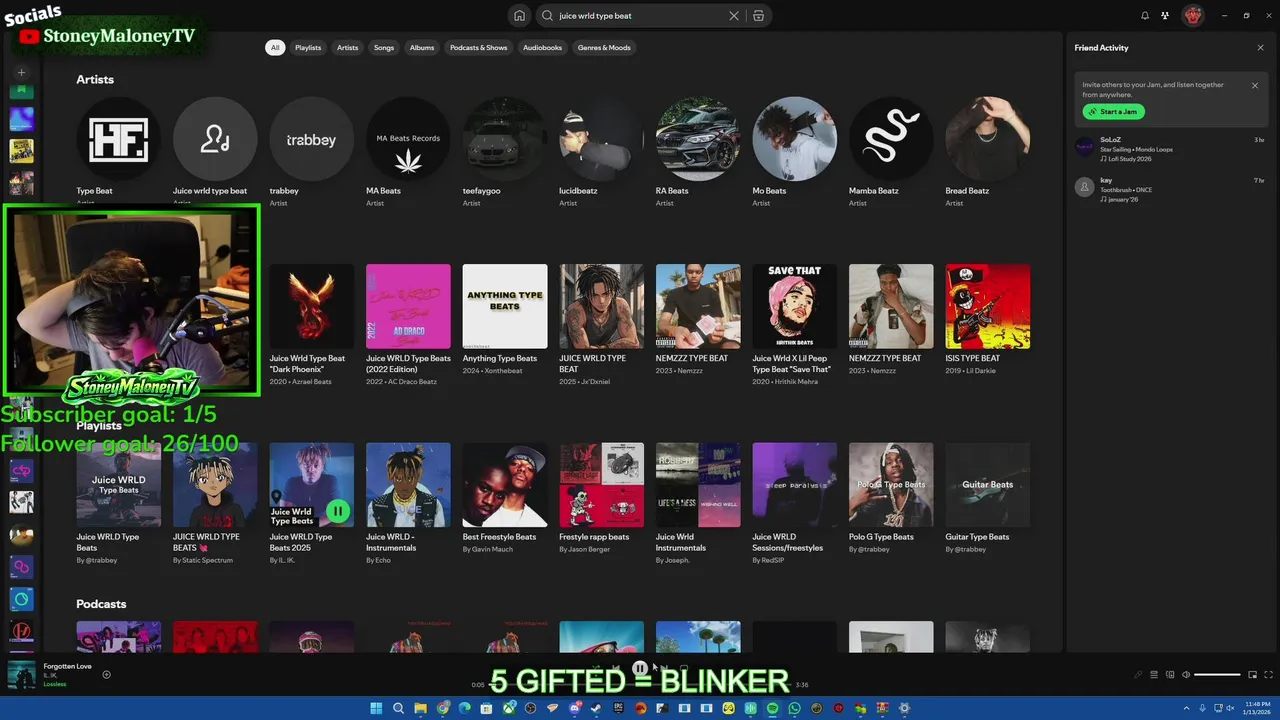Open ISIS TYPE BEAT album cover
The image size is (1280, 720).
coord(988,306)
